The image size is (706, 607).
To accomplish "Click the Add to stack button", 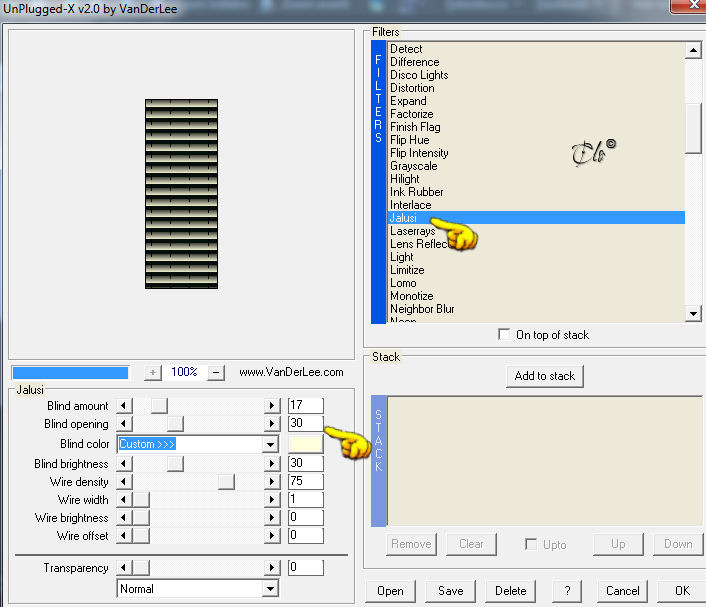I will coord(545,376).
